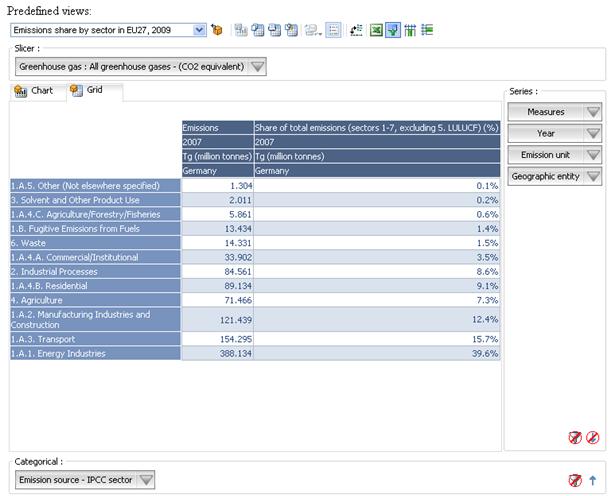Image resolution: width=612 pixels, height=496 pixels.
Task: Open the greyed chart type toolbar dropdown
Action: [x=313, y=30]
